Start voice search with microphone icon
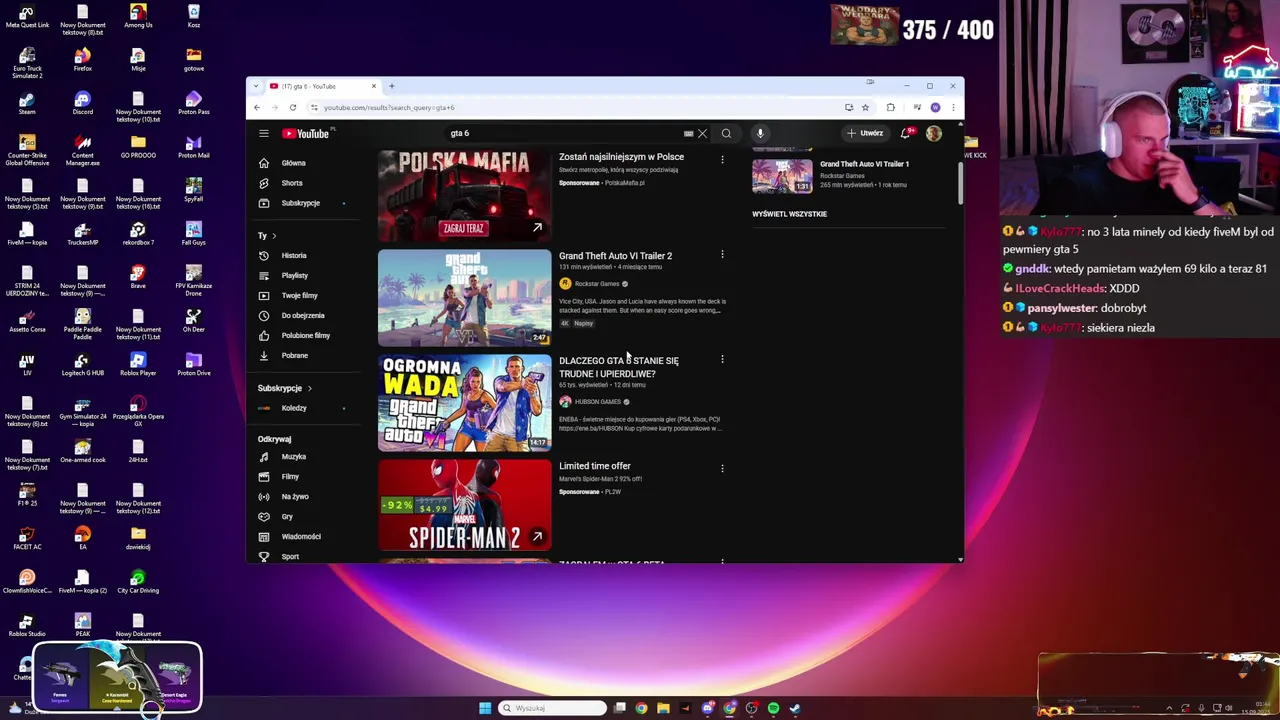1280x720 pixels. point(760,133)
